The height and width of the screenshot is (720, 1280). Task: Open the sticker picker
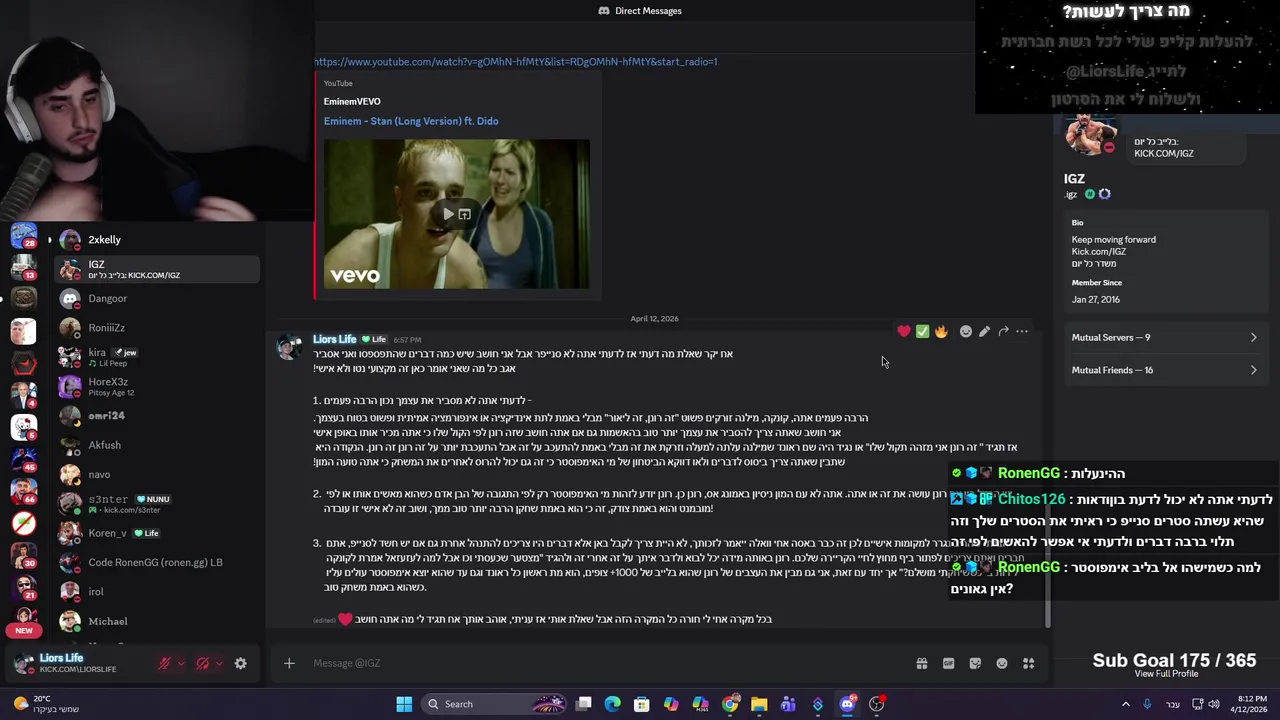pyautogui.click(x=975, y=663)
